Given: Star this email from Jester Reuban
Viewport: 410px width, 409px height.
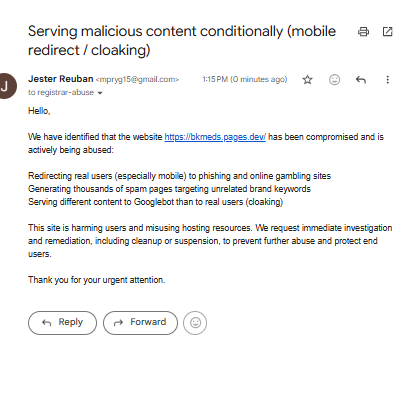Looking at the screenshot, I should [307, 80].
